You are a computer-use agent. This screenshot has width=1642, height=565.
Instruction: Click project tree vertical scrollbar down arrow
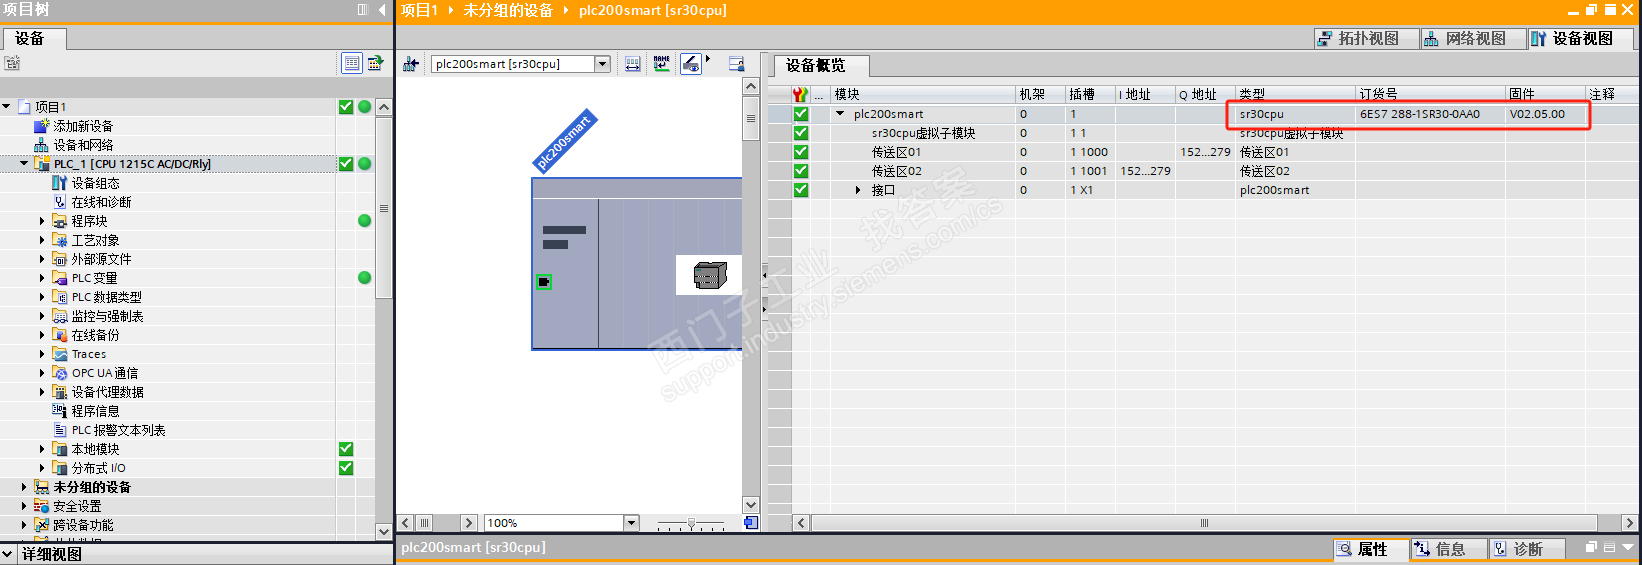tap(384, 532)
